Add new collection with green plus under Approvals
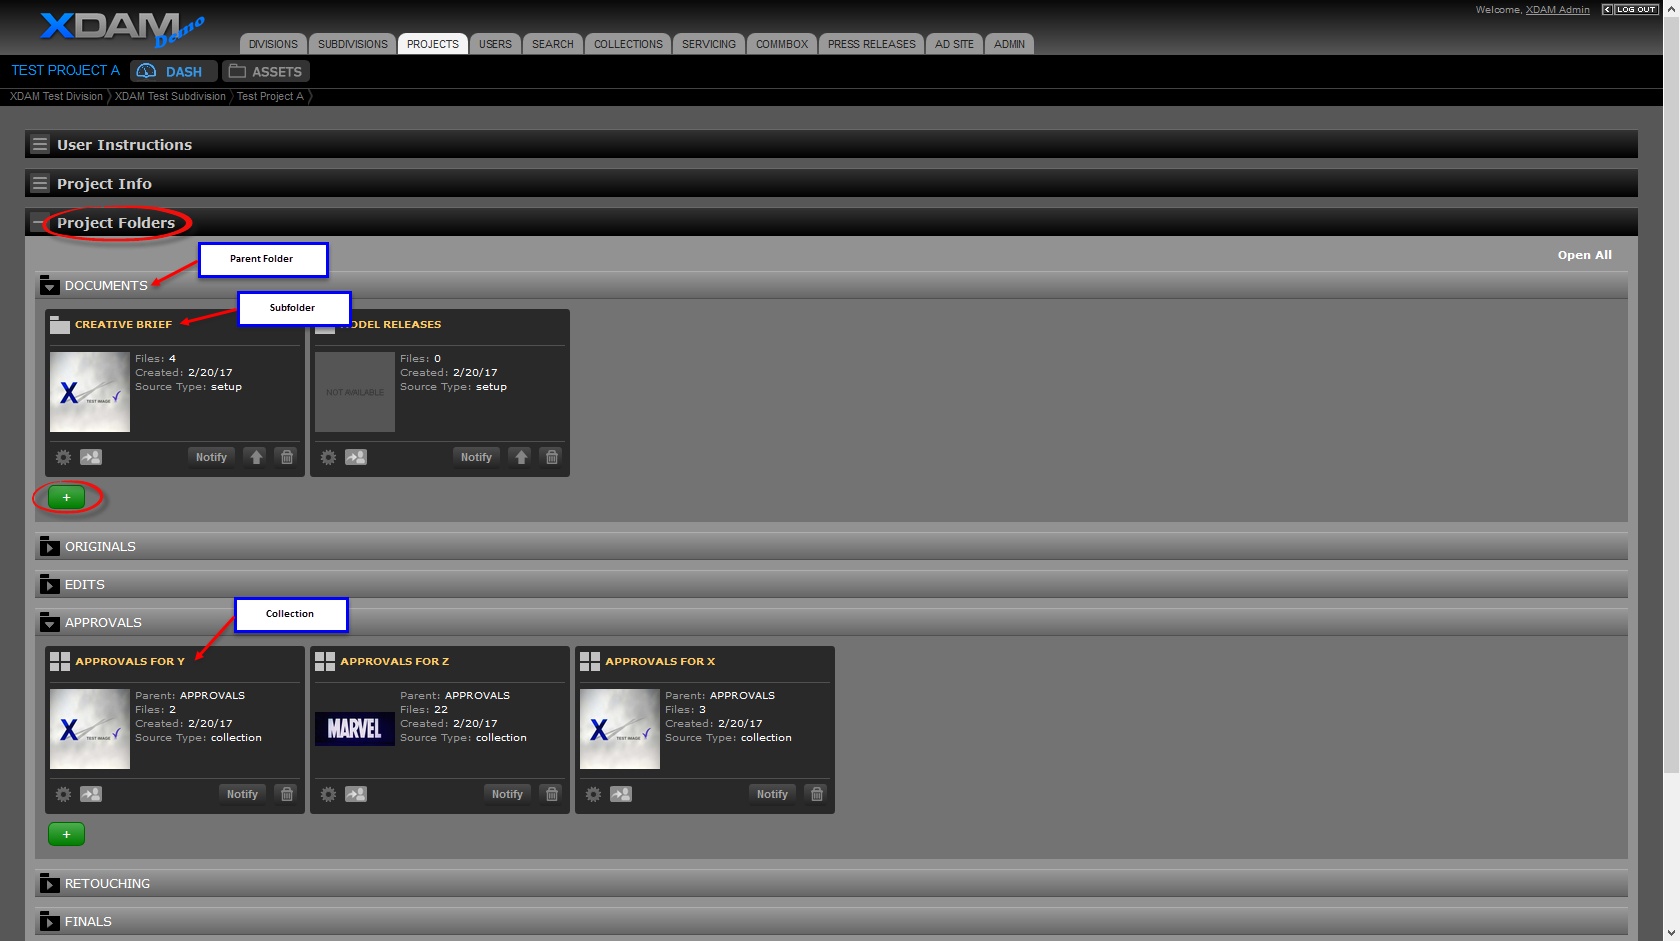1680x941 pixels. [67, 834]
